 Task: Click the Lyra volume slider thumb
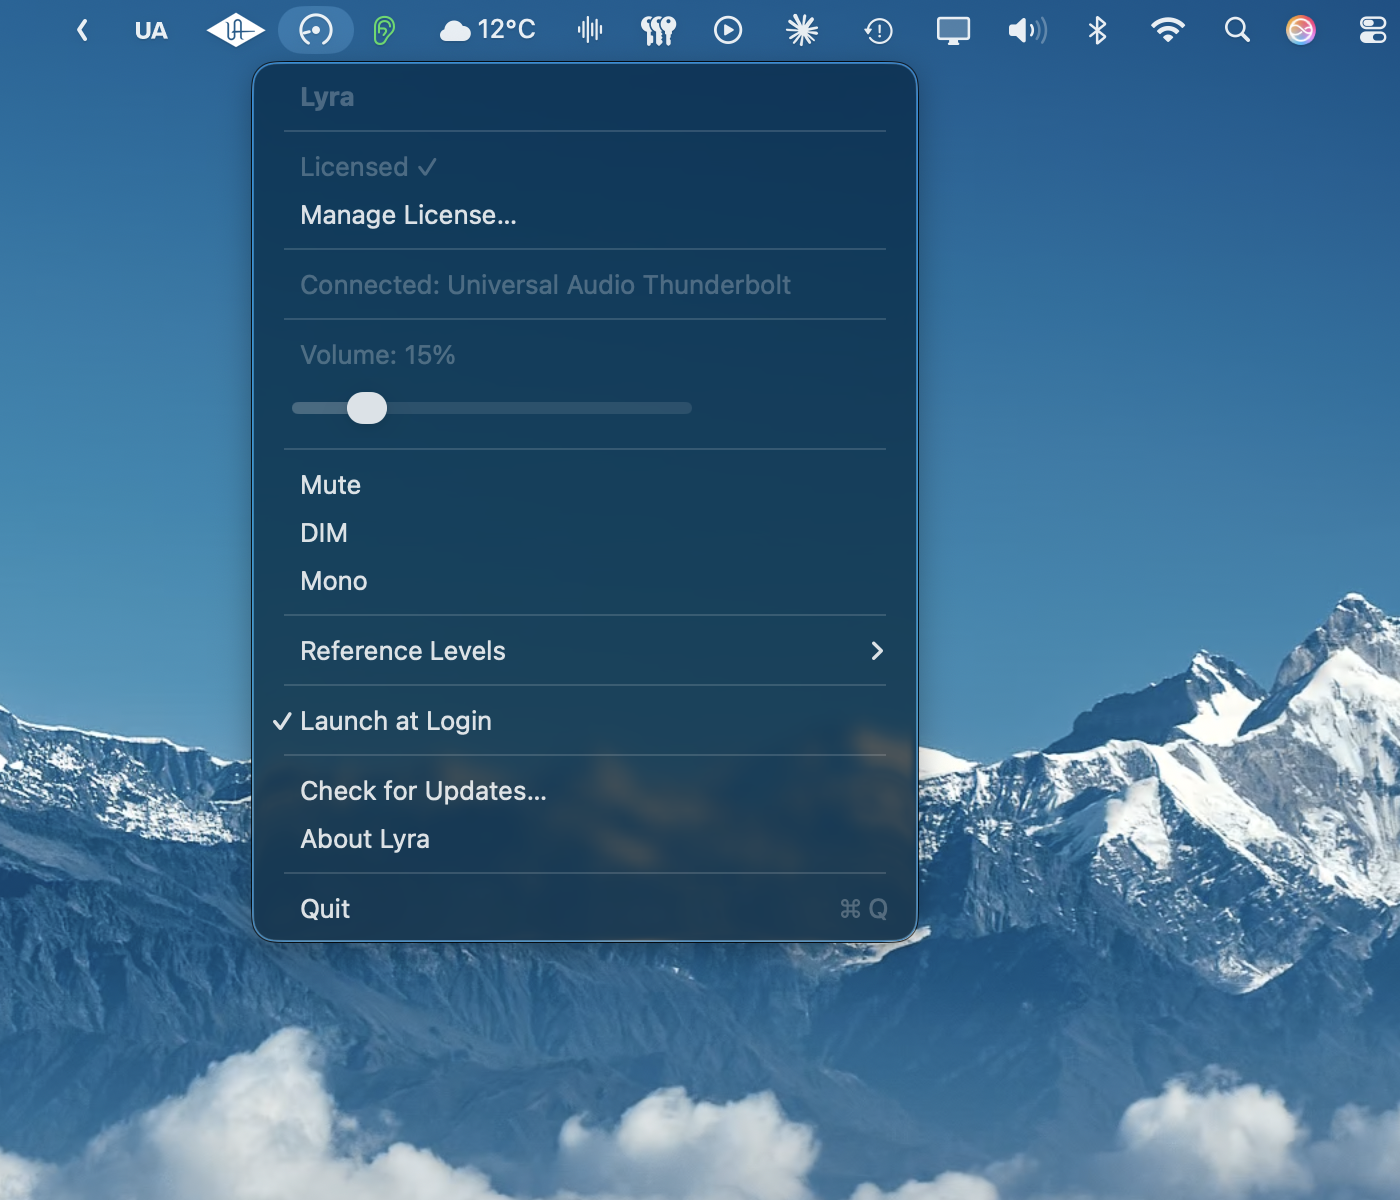[367, 408]
